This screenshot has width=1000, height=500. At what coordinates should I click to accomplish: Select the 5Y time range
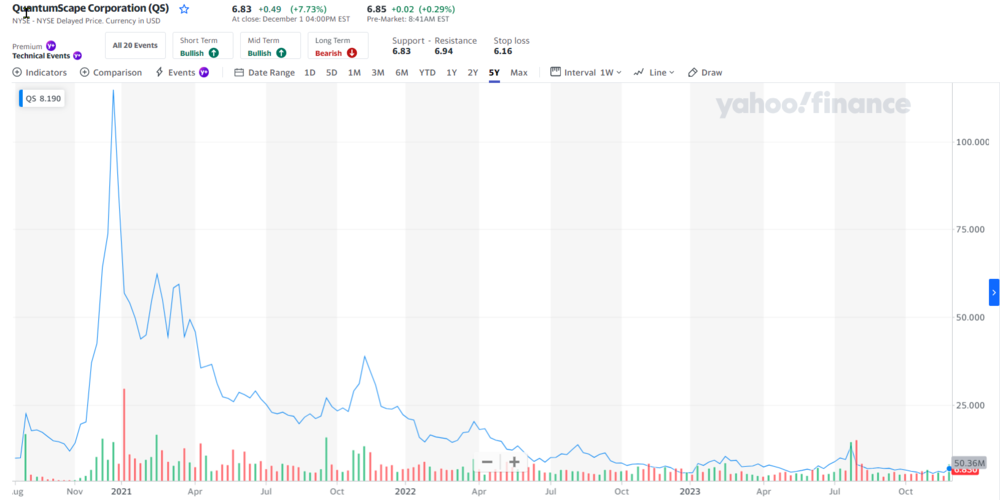pos(494,73)
